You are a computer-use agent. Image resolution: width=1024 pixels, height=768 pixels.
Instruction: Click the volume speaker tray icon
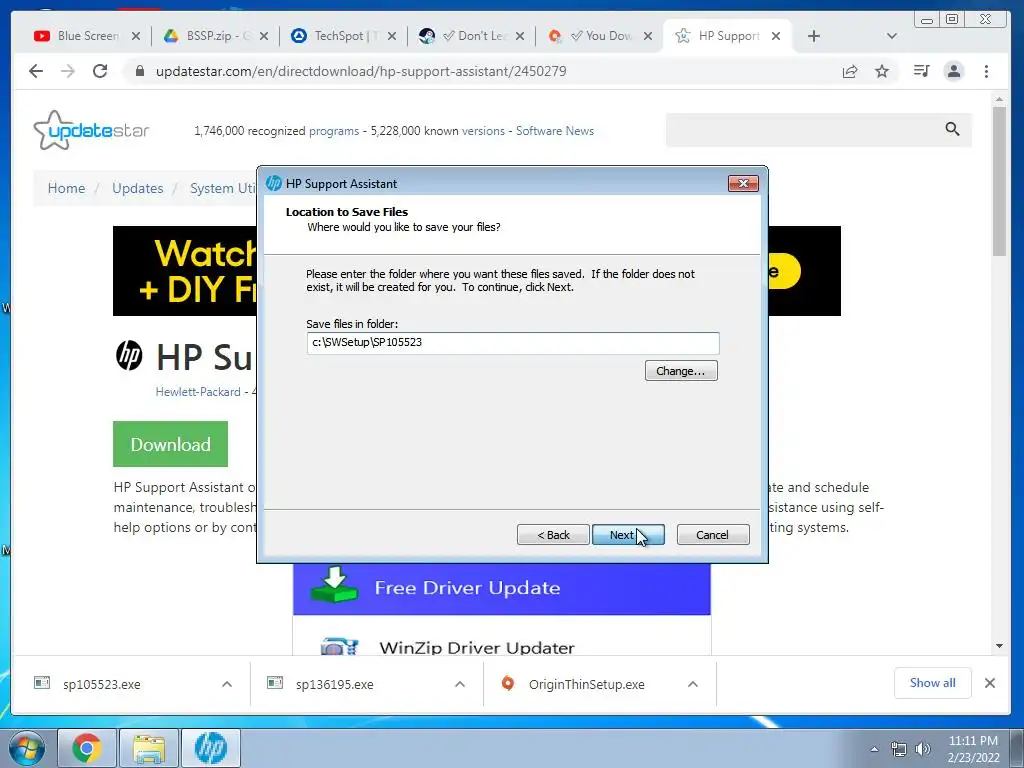click(x=923, y=749)
